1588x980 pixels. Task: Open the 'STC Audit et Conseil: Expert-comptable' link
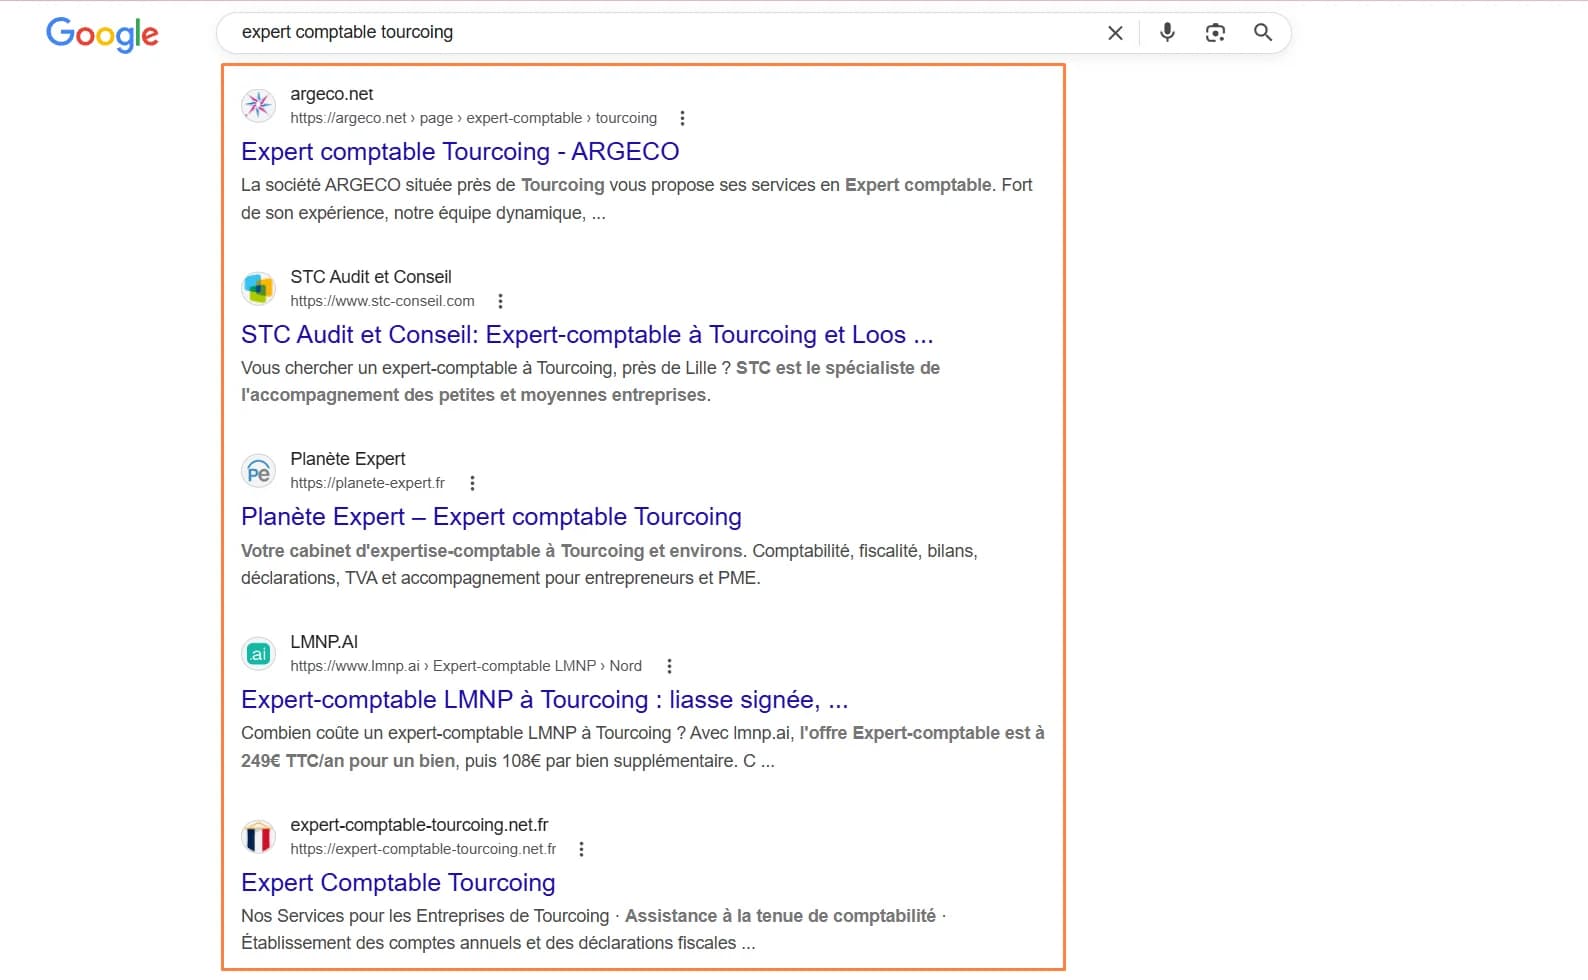[587, 334]
